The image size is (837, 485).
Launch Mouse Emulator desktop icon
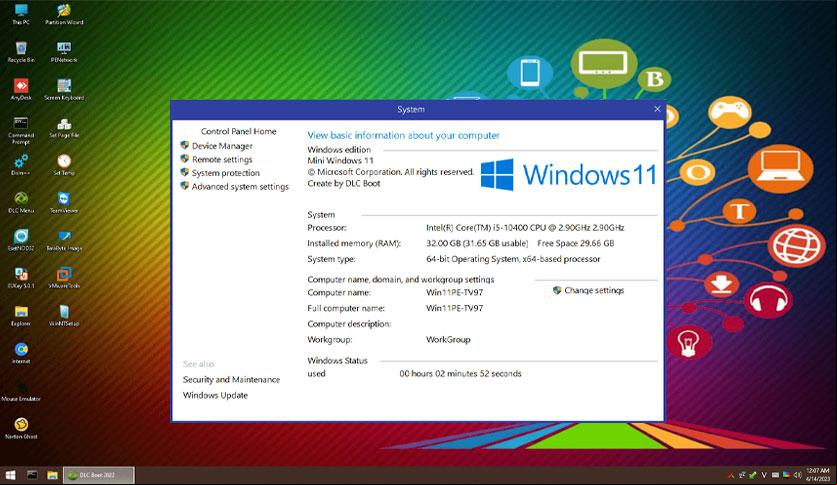coord(21,391)
